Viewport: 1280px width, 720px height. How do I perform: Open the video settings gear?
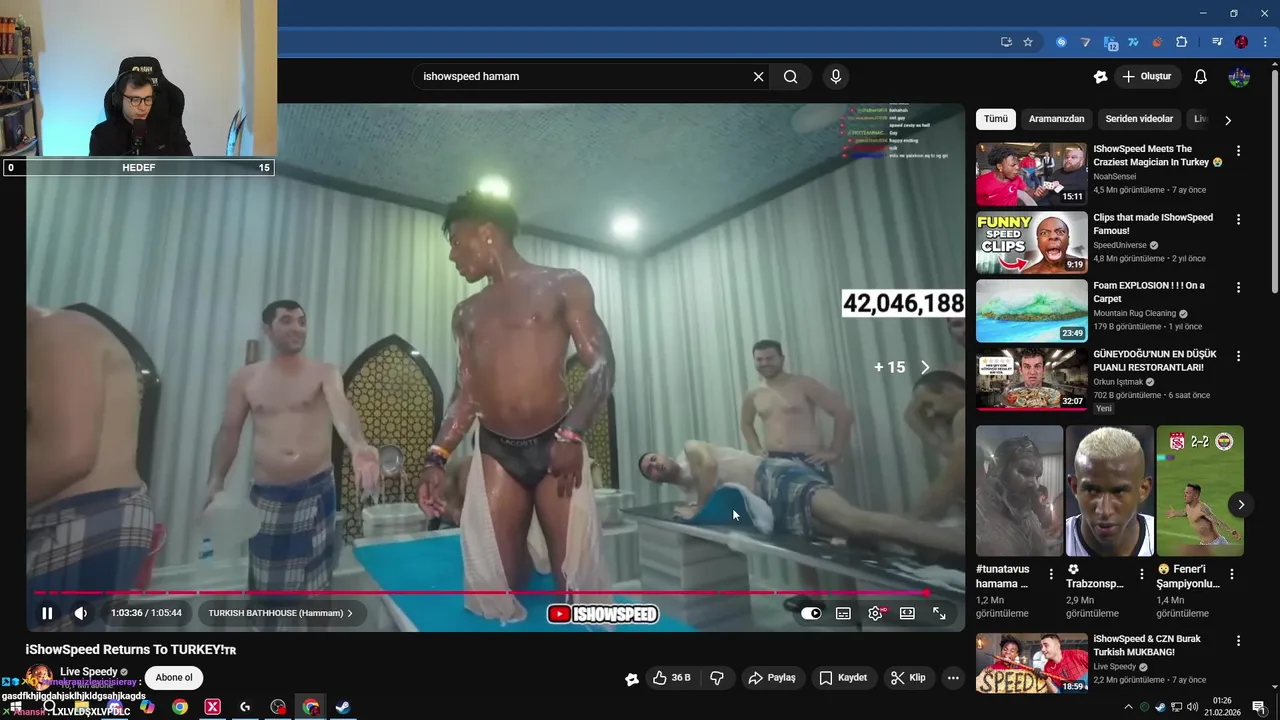875,613
